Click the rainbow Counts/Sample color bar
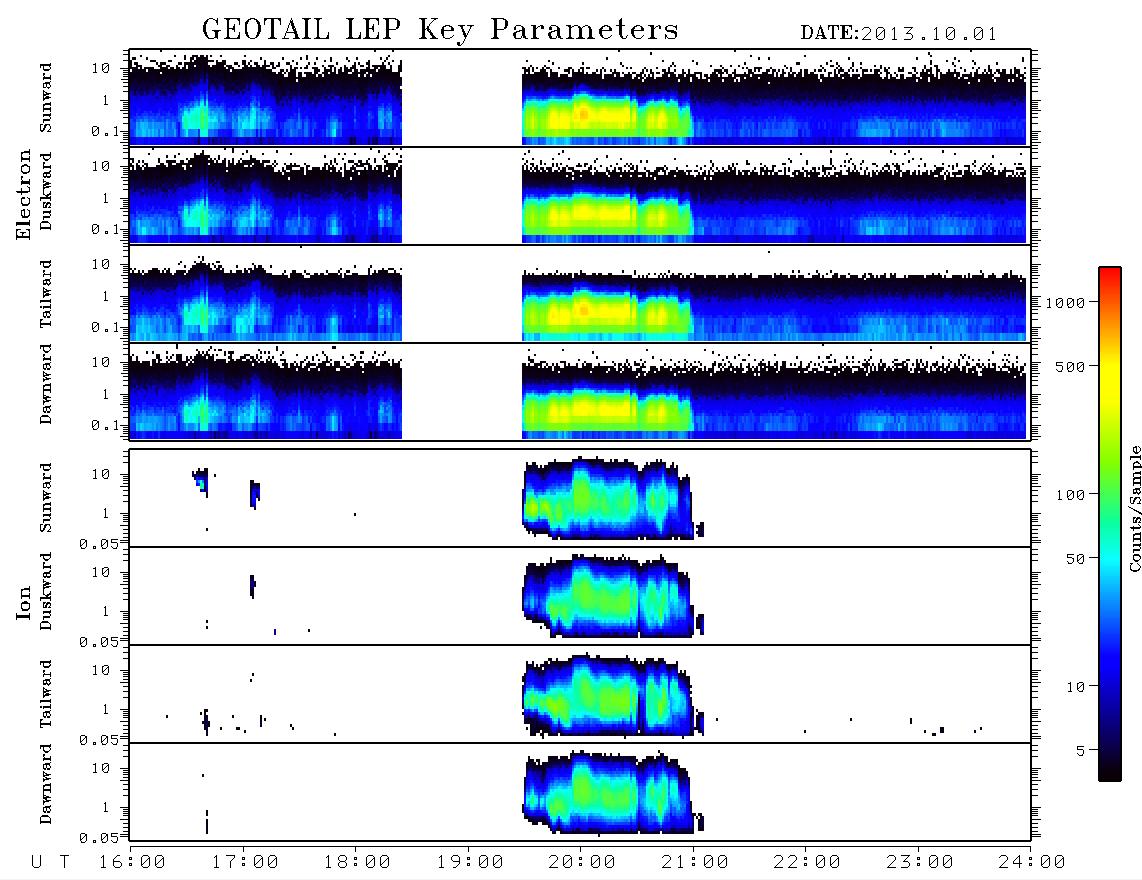The height and width of the screenshot is (880, 1142). (x=1110, y=524)
